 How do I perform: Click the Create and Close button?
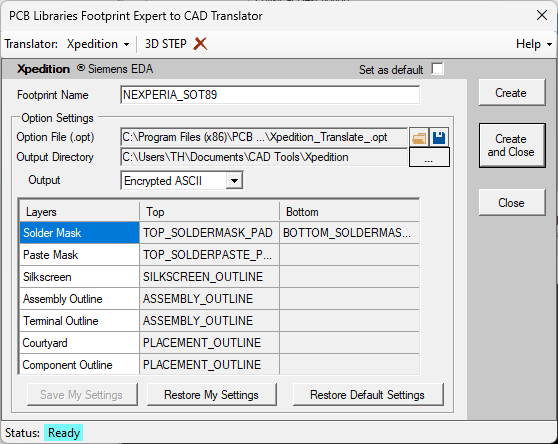point(512,145)
